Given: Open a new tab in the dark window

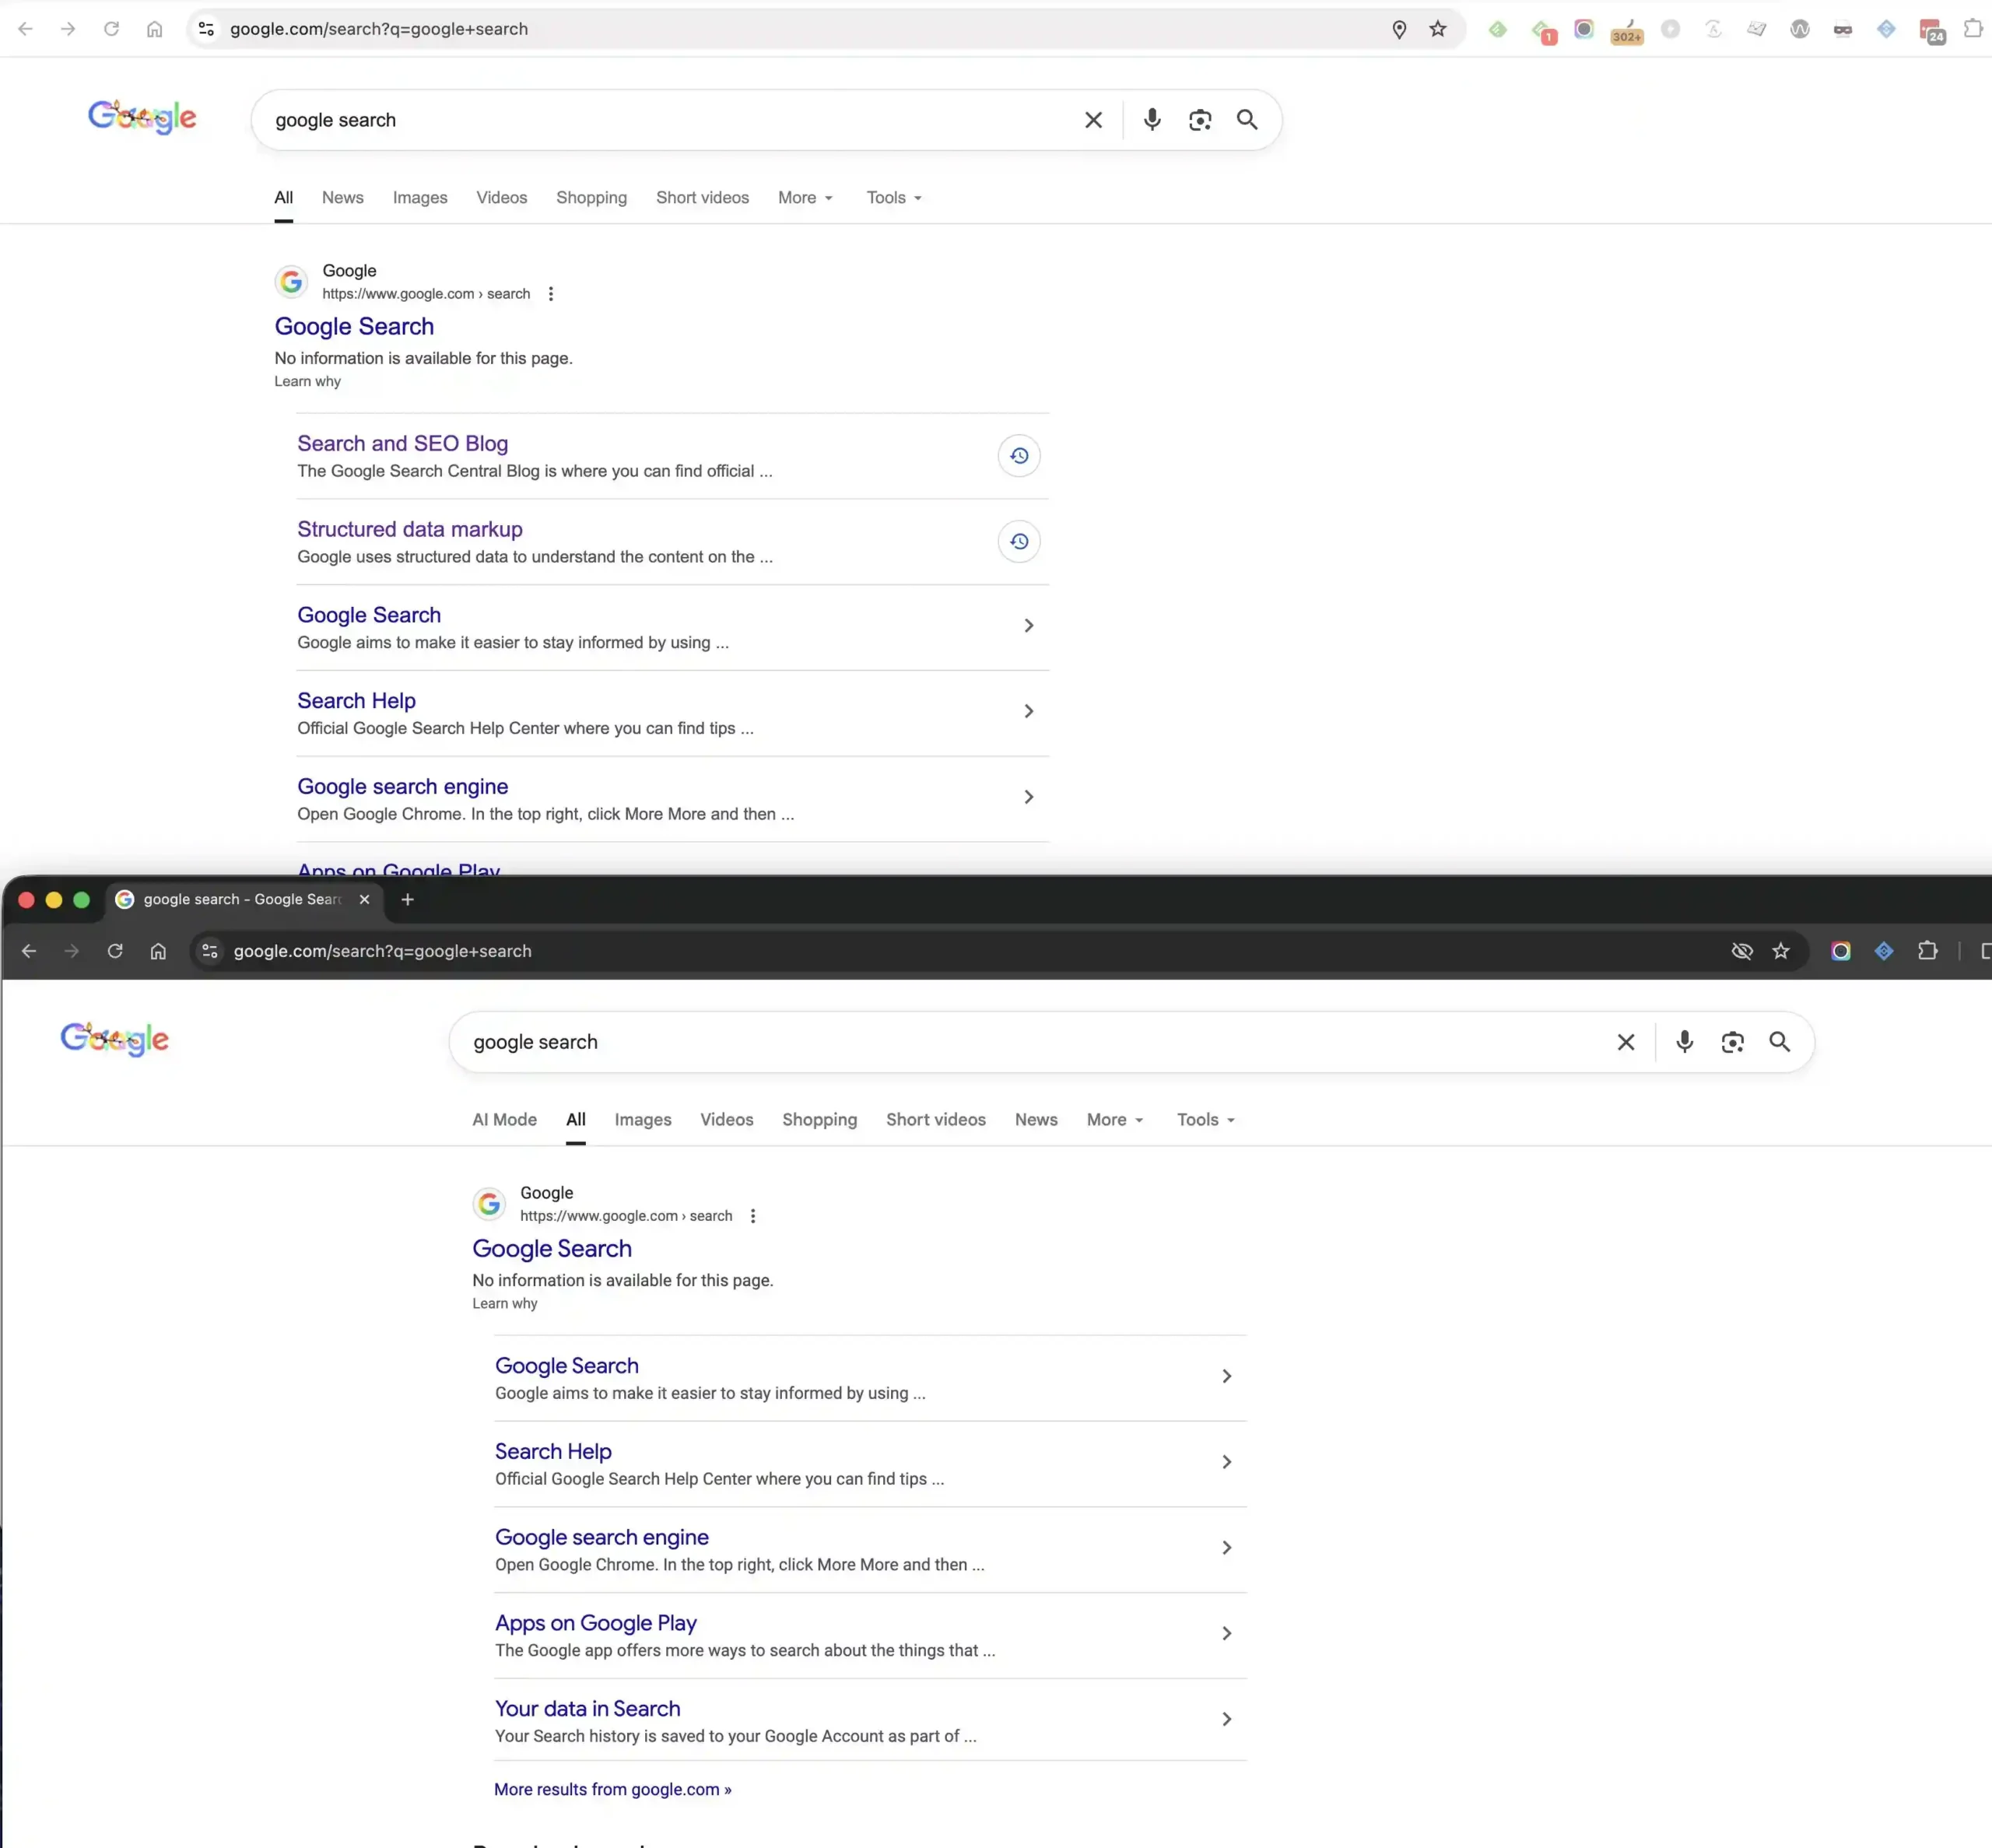Looking at the screenshot, I should [x=407, y=899].
